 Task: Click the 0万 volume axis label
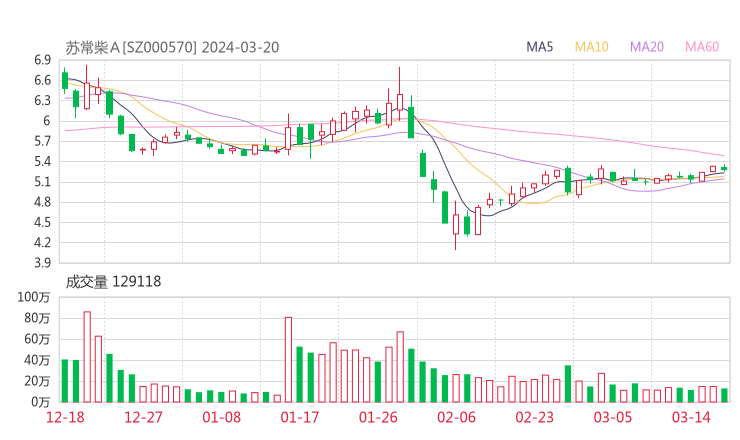tap(40, 402)
